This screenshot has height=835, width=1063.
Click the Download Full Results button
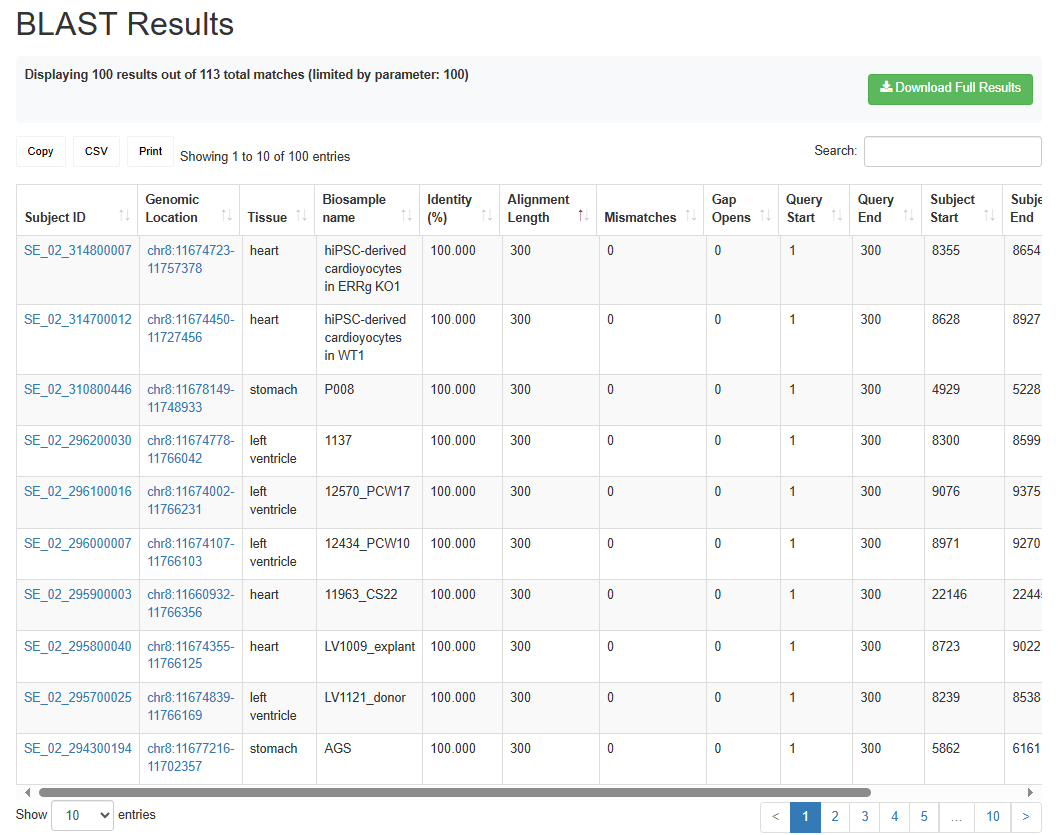(950, 89)
